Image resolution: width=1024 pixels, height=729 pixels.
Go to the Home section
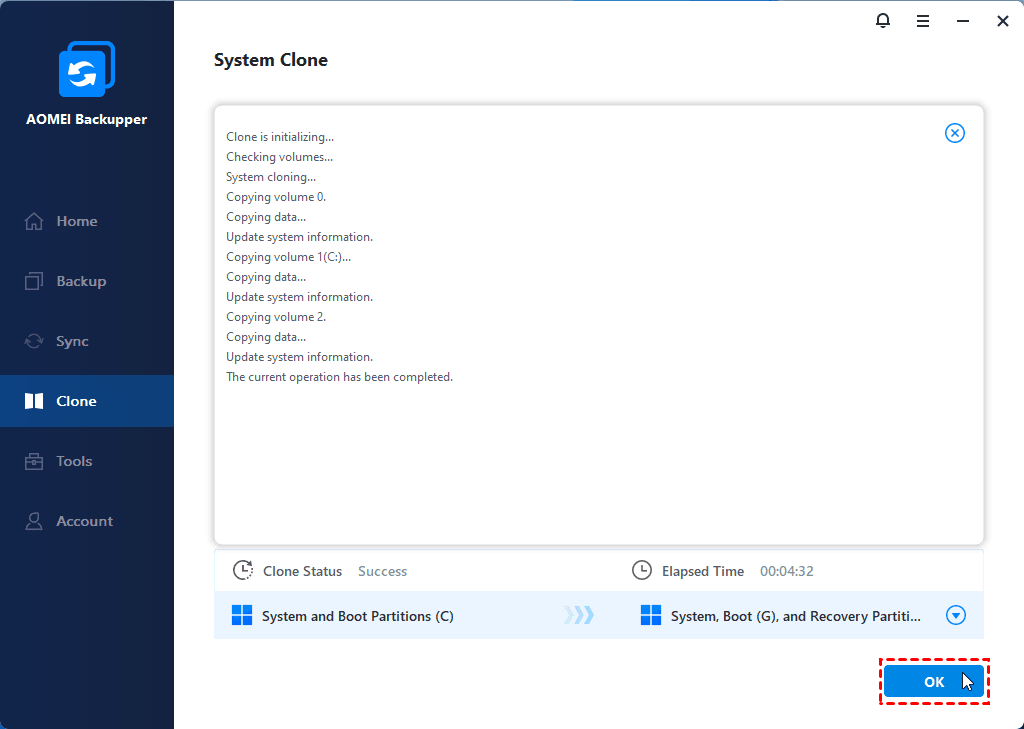(87, 221)
